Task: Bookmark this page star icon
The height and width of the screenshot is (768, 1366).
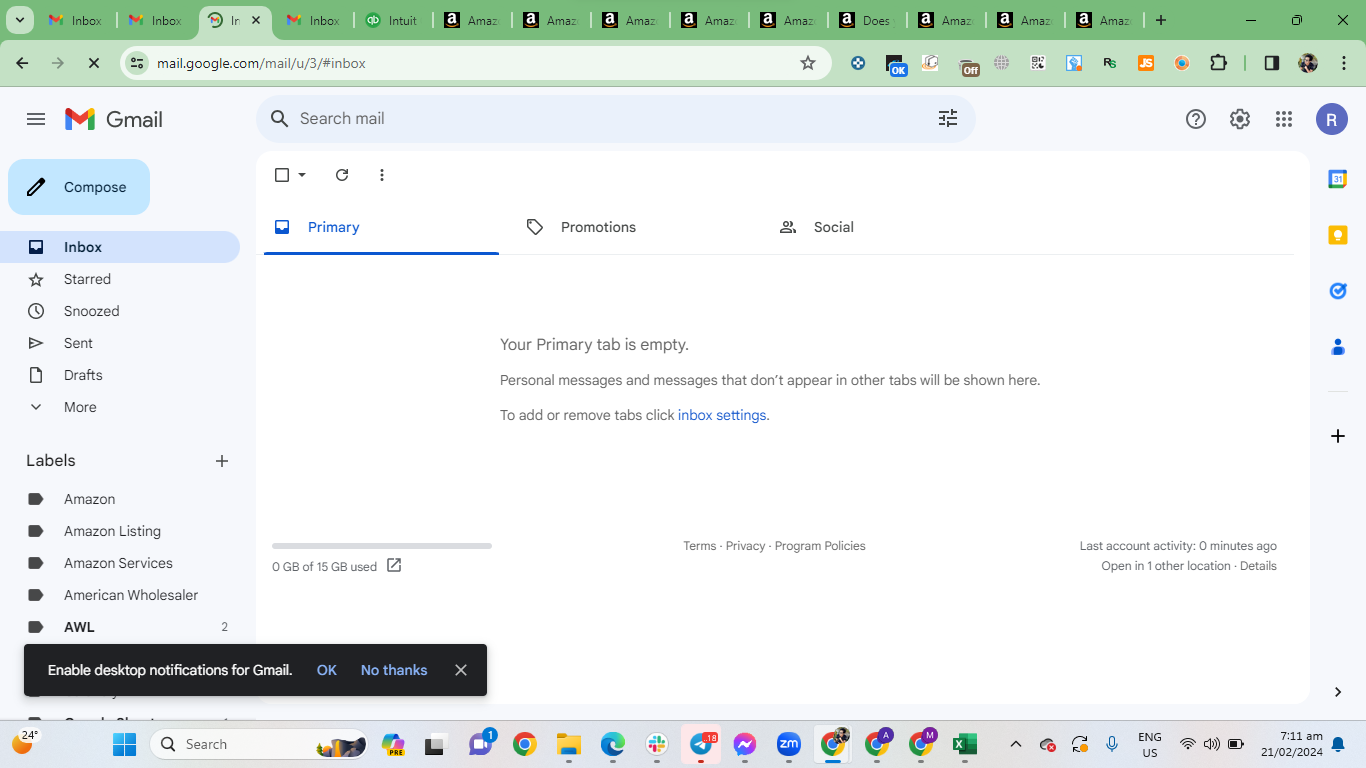Action: pos(808,63)
